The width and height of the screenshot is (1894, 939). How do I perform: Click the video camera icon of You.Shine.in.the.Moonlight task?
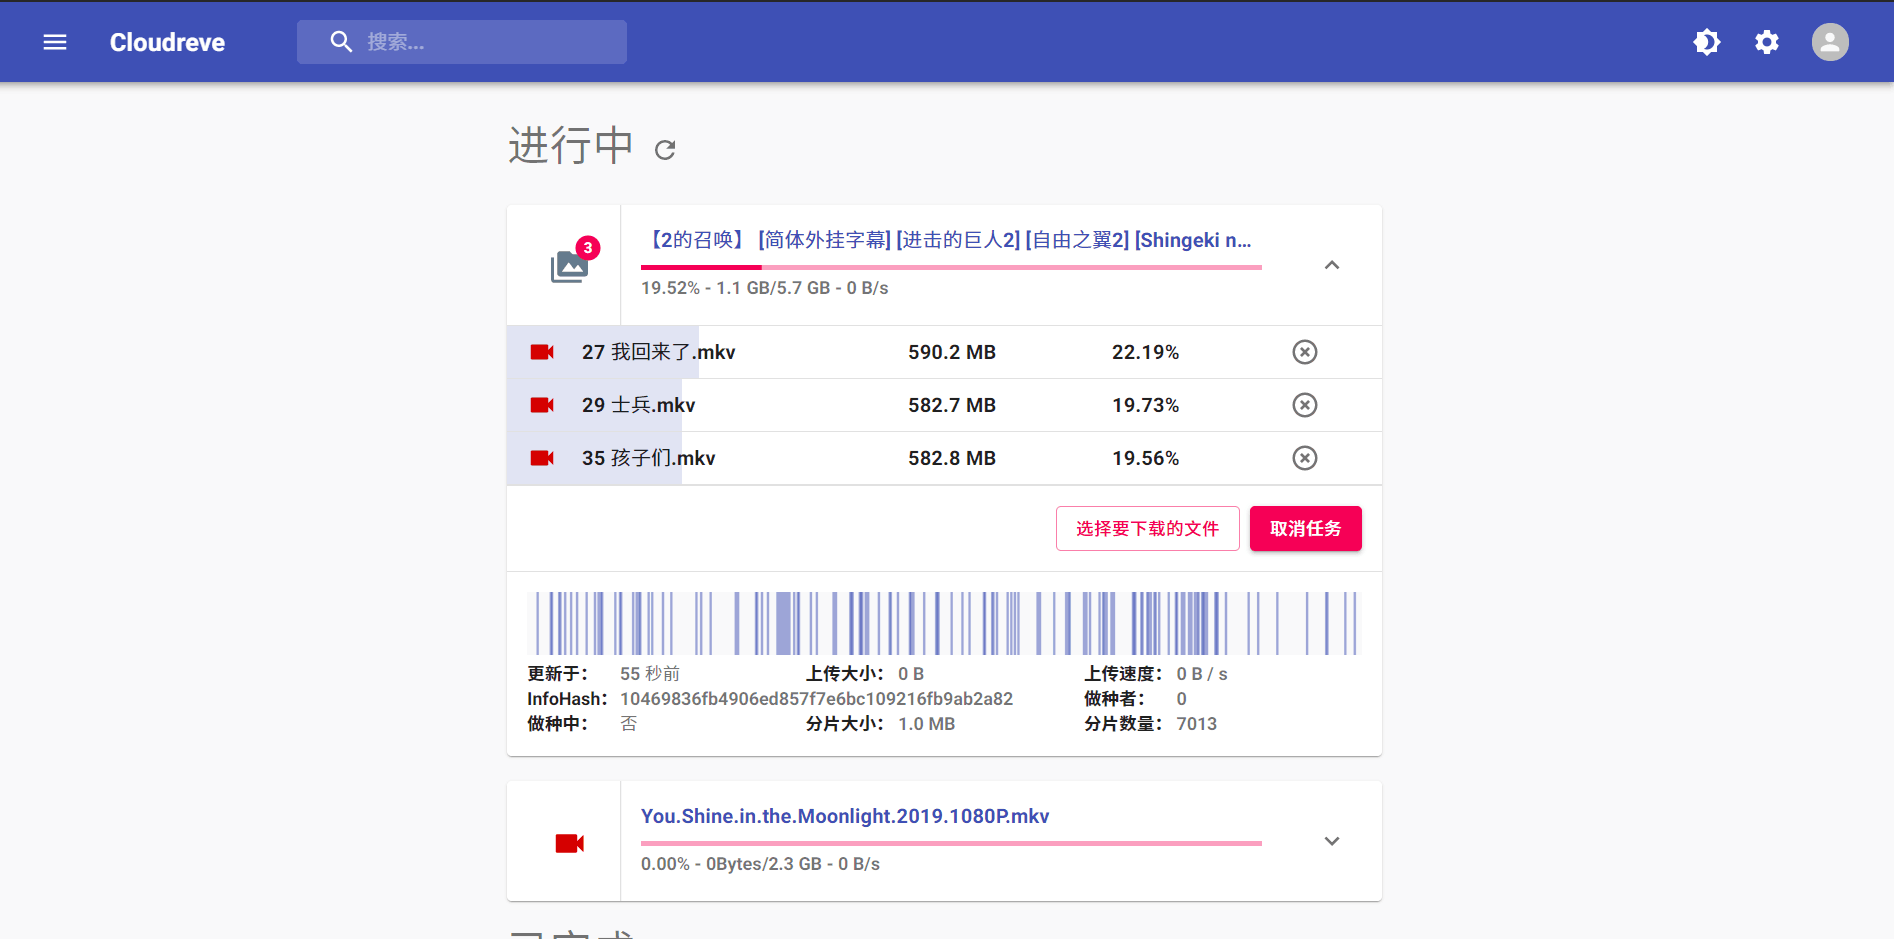click(569, 842)
